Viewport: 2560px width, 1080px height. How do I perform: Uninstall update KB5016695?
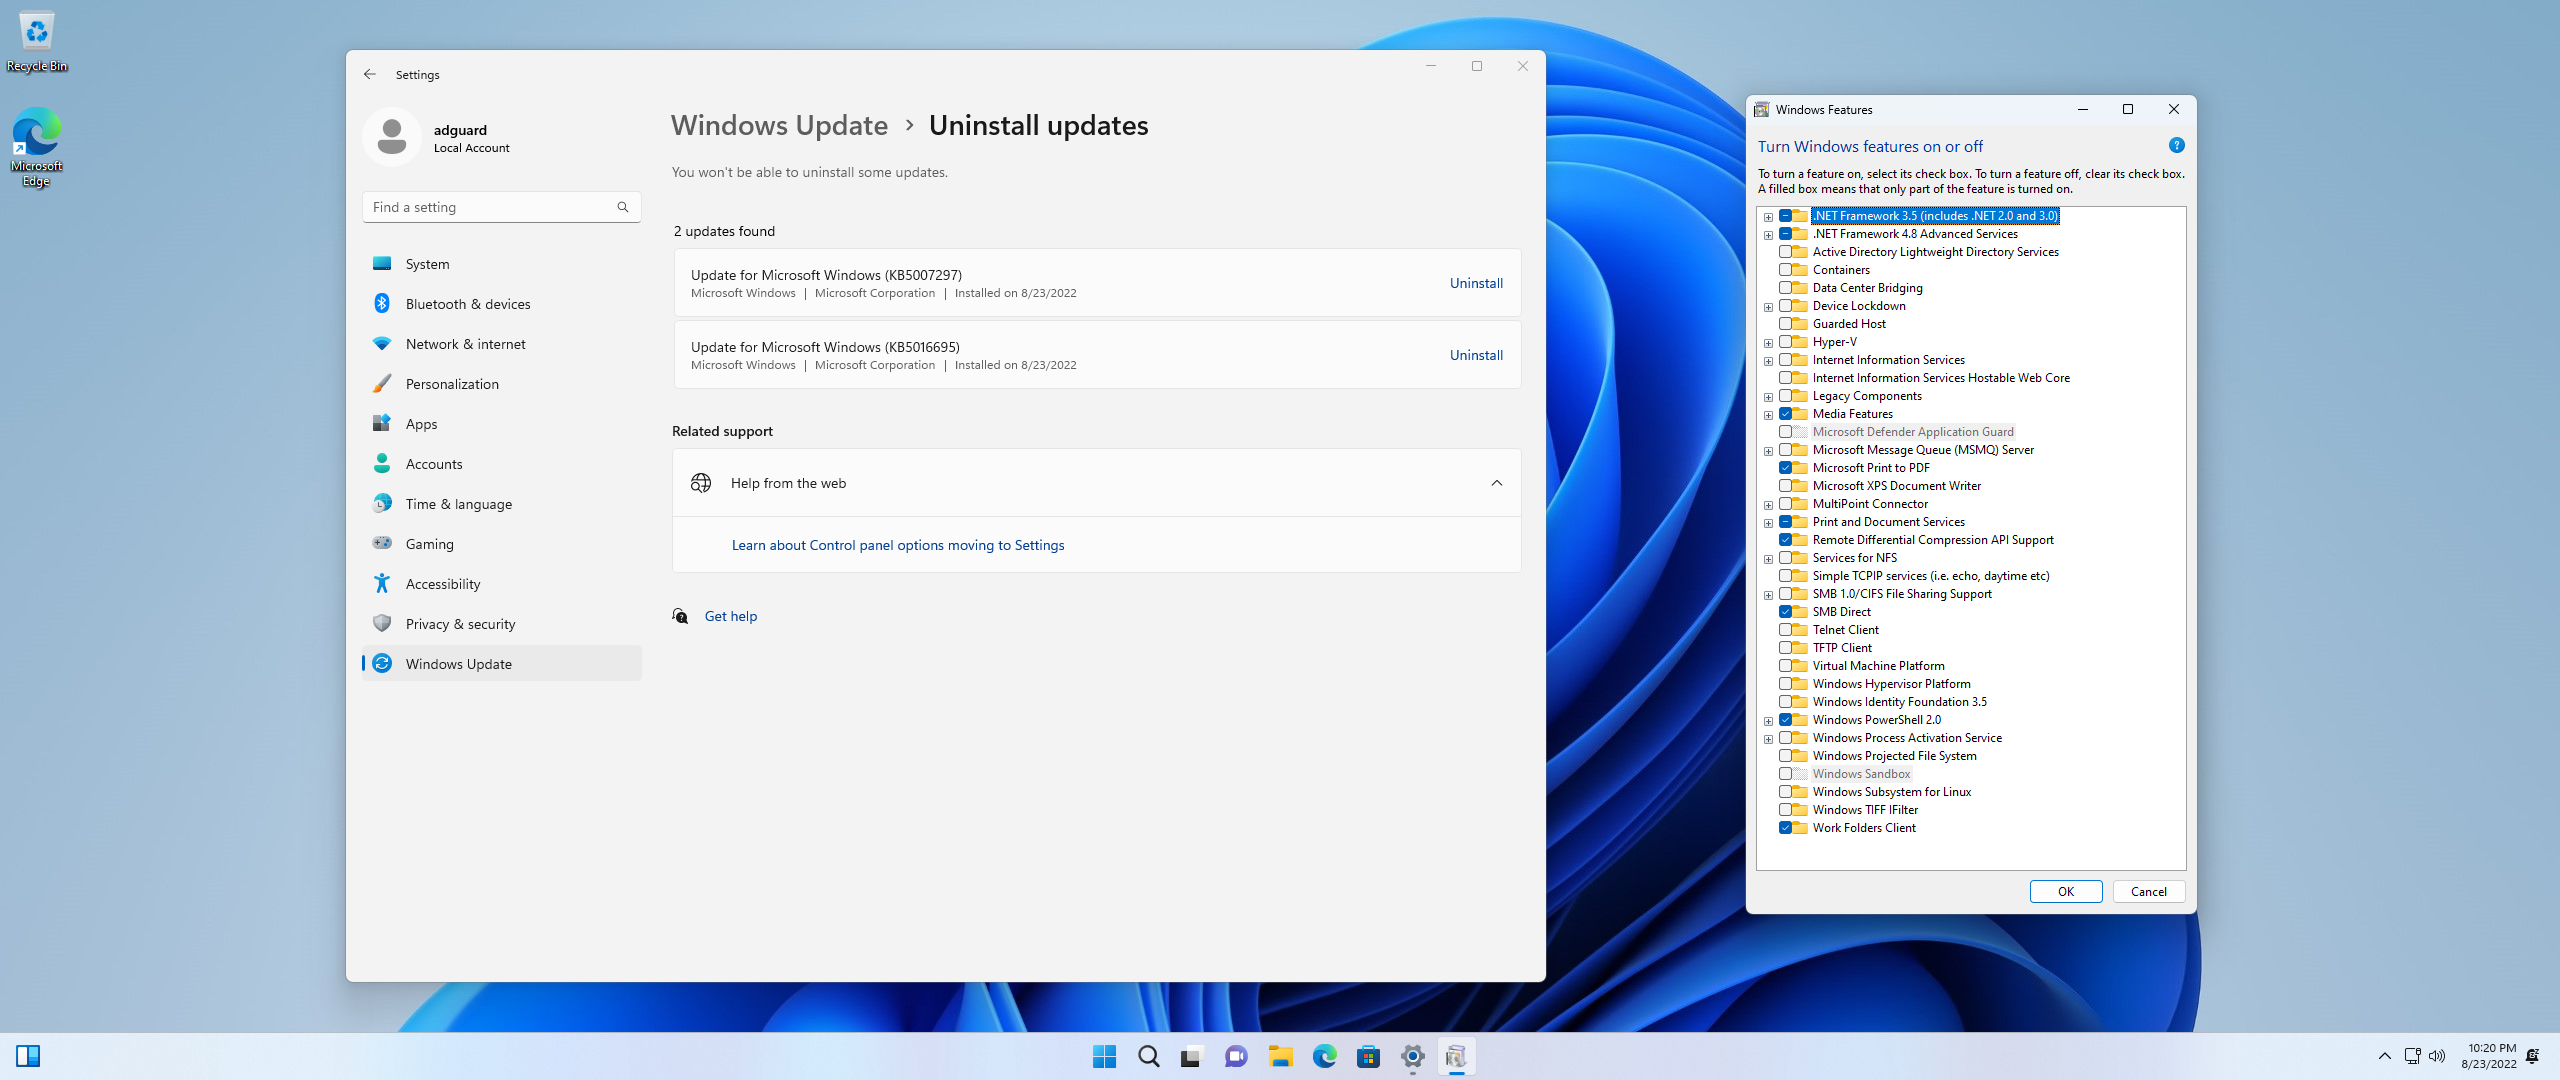pos(1476,355)
